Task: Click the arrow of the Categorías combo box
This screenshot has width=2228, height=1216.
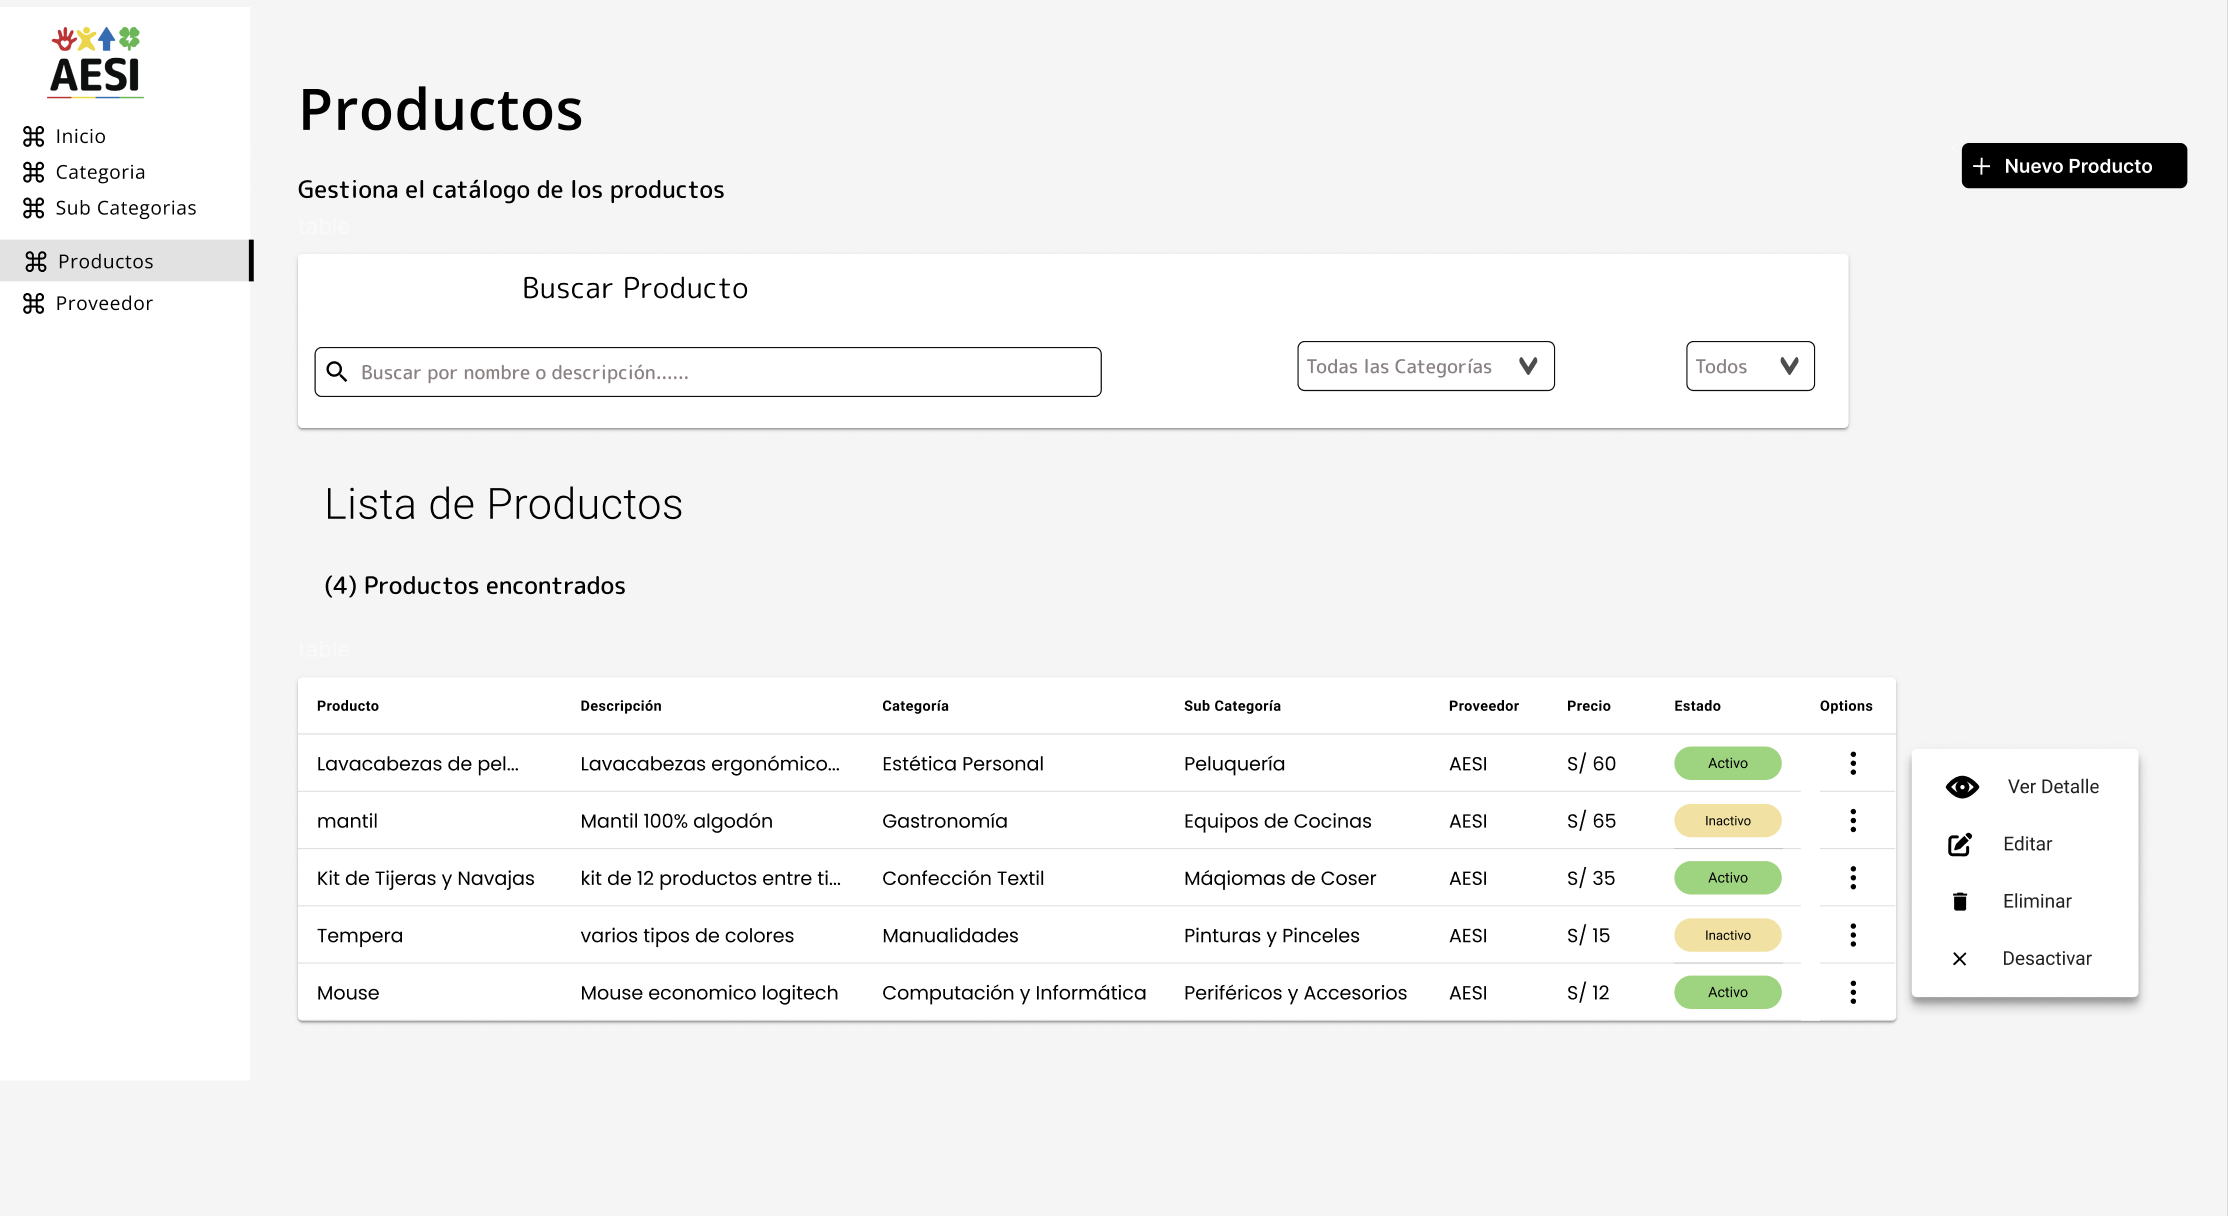Action: coord(1528,366)
